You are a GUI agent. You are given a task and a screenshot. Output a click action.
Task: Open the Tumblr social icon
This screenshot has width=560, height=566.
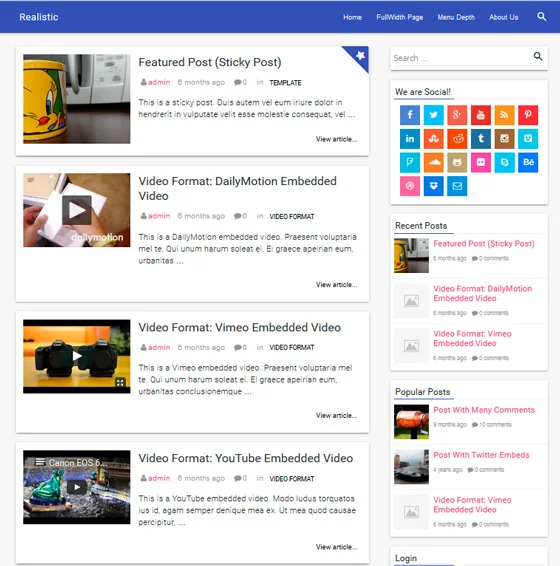coord(481,139)
